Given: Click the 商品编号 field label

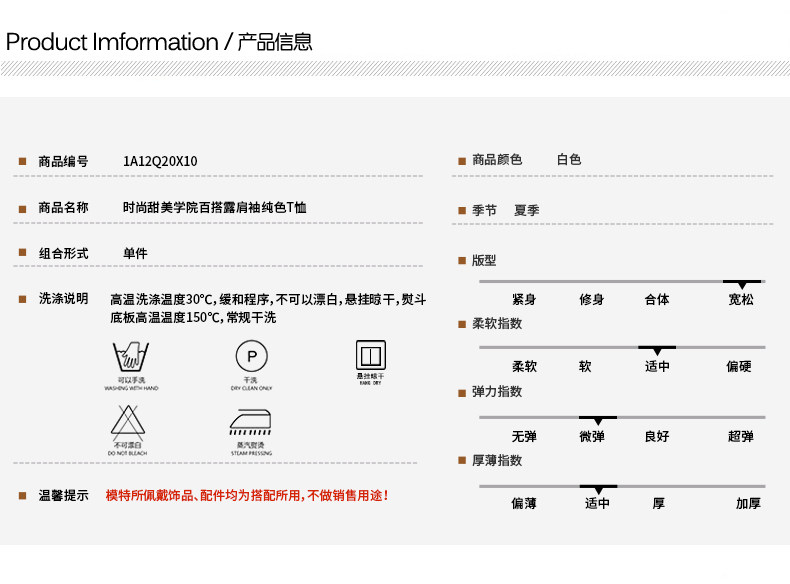Looking at the screenshot, I should (x=63, y=161).
